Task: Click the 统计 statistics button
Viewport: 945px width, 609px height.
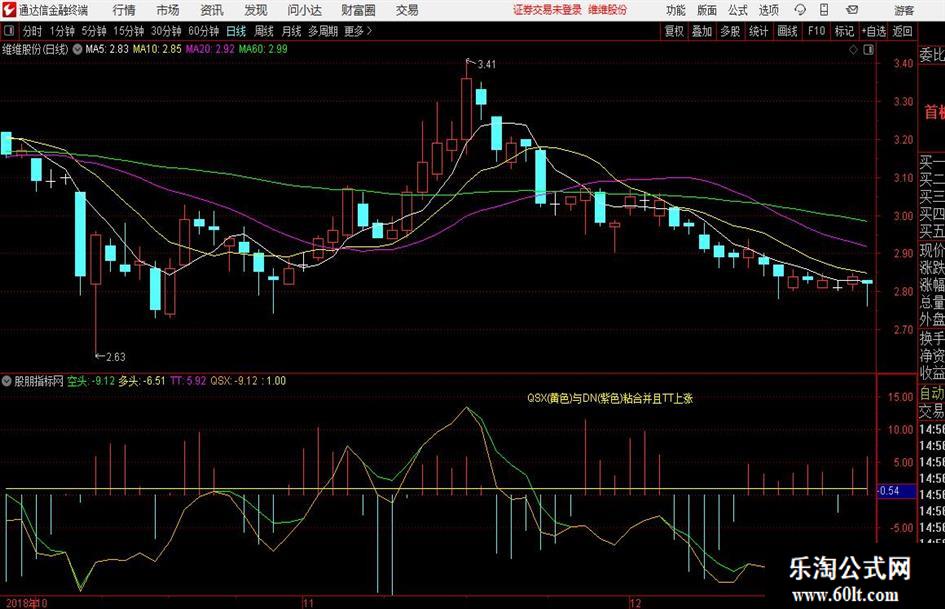Action: [758, 31]
